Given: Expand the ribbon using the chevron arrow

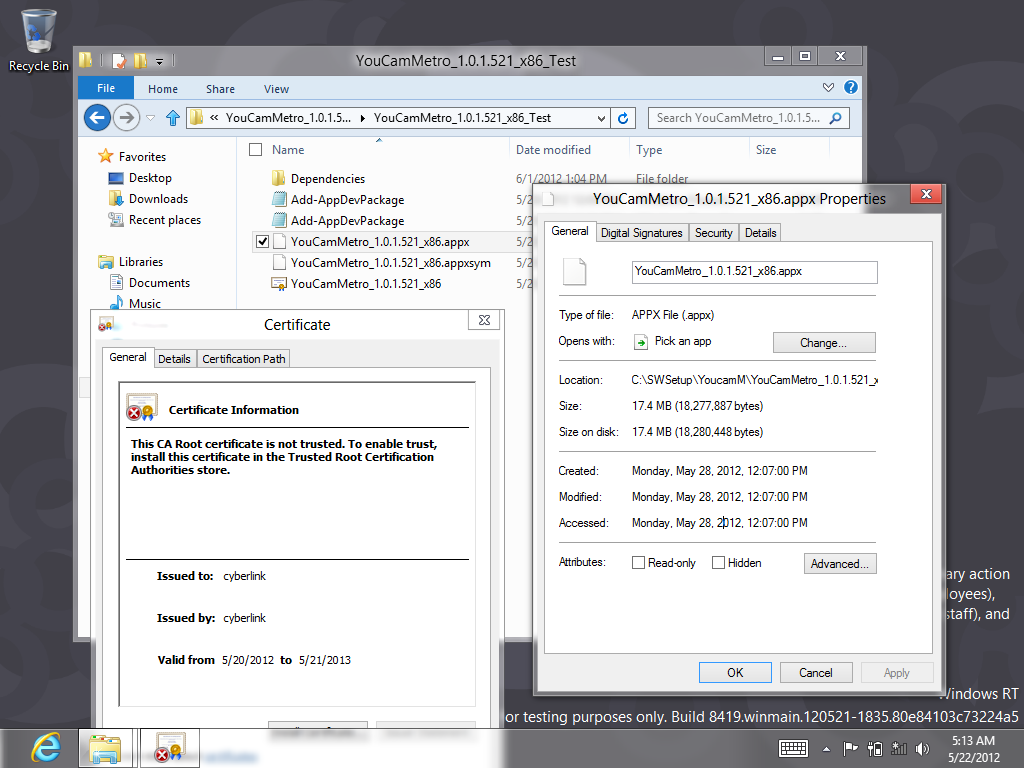Looking at the screenshot, I should (x=828, y=88).
